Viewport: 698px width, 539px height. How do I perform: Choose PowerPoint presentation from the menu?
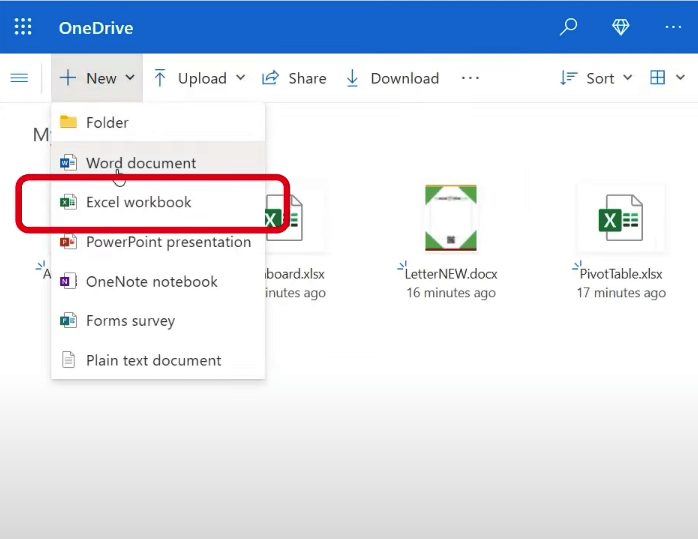pyautogui.click(x=158, y=242)
